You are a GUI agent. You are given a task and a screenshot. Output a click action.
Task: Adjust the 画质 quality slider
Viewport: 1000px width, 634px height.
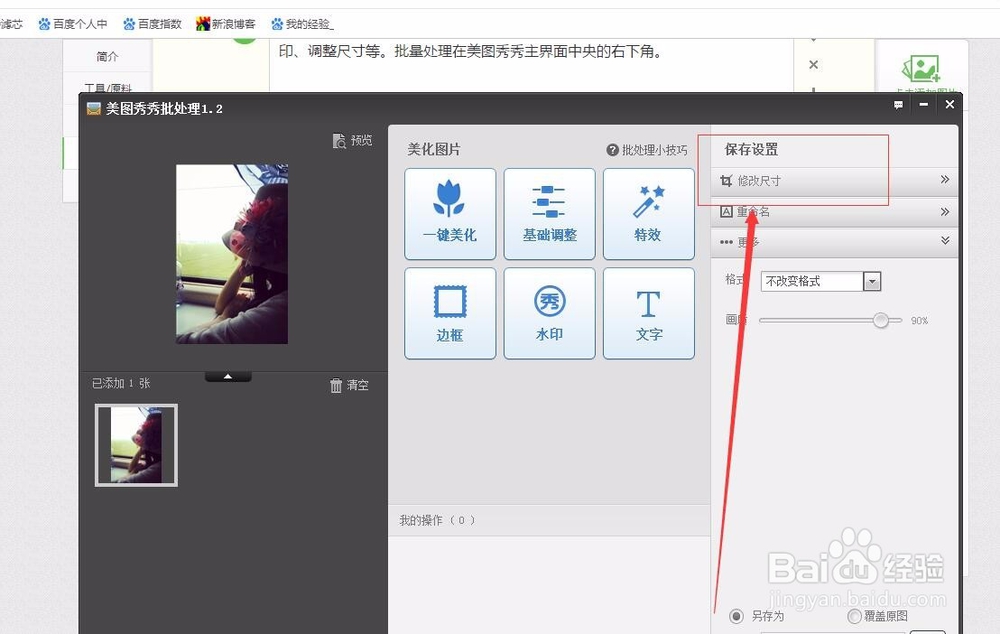880,320
